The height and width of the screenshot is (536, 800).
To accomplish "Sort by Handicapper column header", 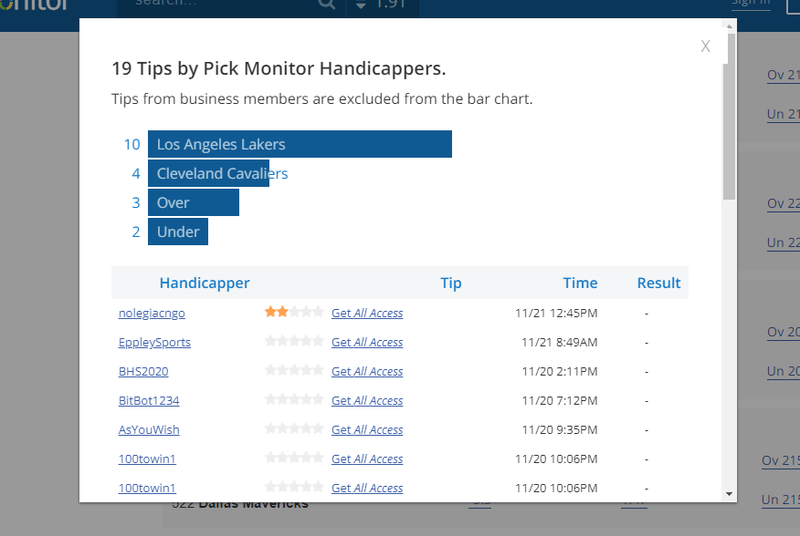I will coord(205,283).
